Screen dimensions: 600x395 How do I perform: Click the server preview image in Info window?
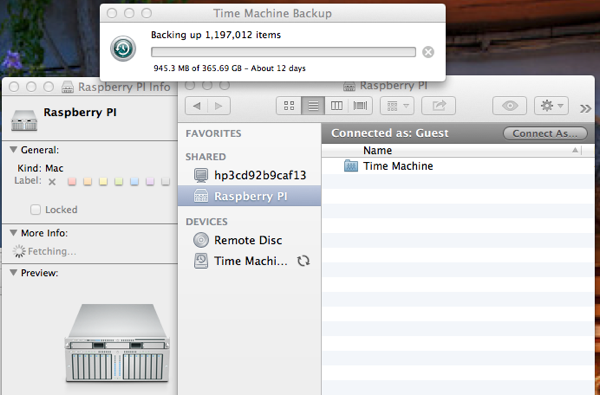tap(117, 343)
